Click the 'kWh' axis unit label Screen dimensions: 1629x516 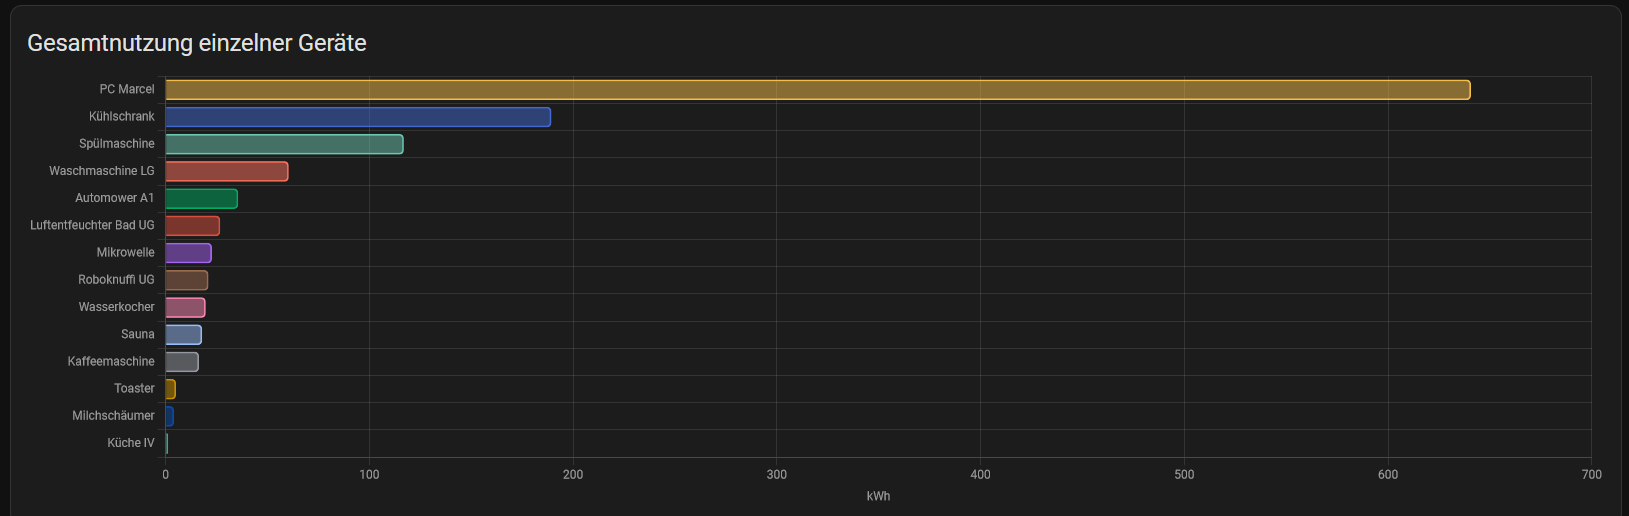[x=878, y=496]
